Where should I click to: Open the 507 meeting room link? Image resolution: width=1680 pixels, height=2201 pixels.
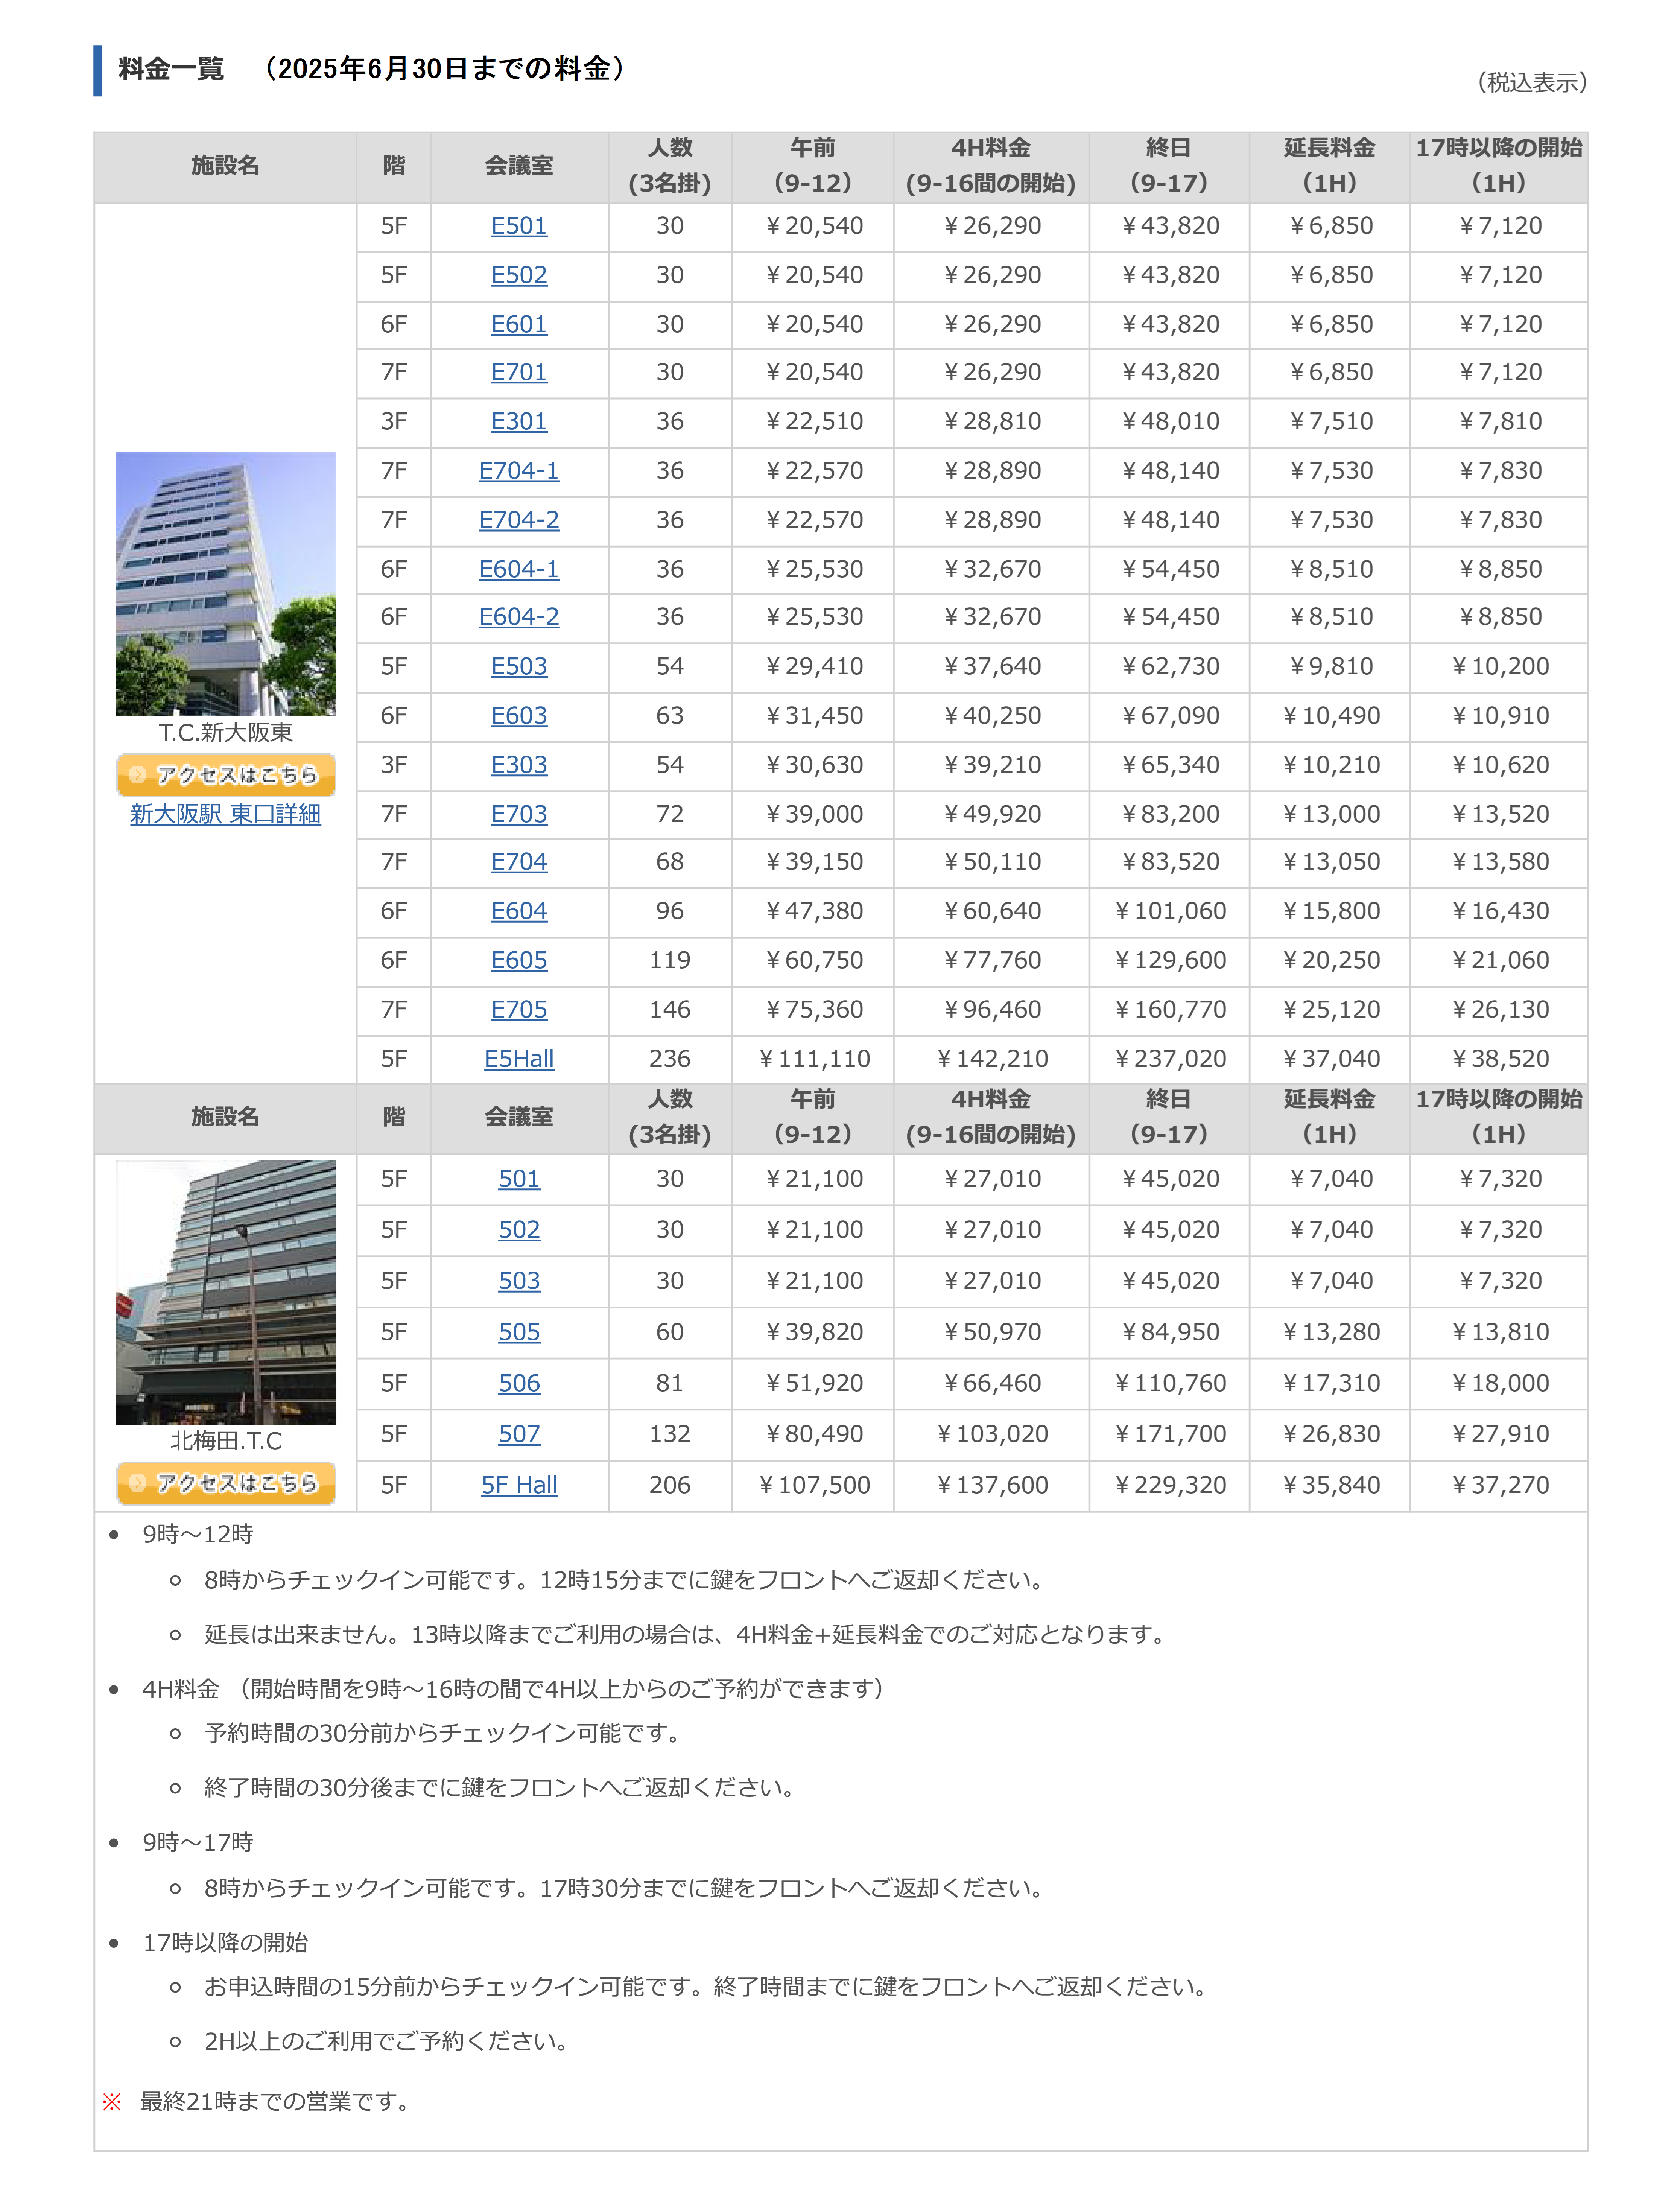click(x=519, y=1434)
